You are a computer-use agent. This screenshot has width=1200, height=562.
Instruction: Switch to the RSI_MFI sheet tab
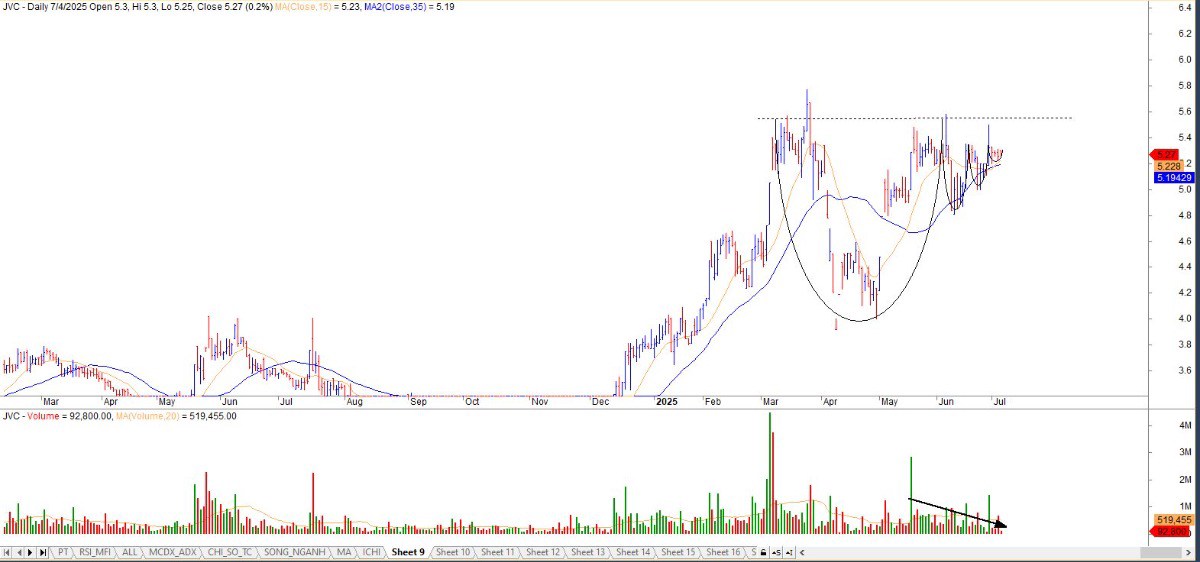(x=96, y=552)
